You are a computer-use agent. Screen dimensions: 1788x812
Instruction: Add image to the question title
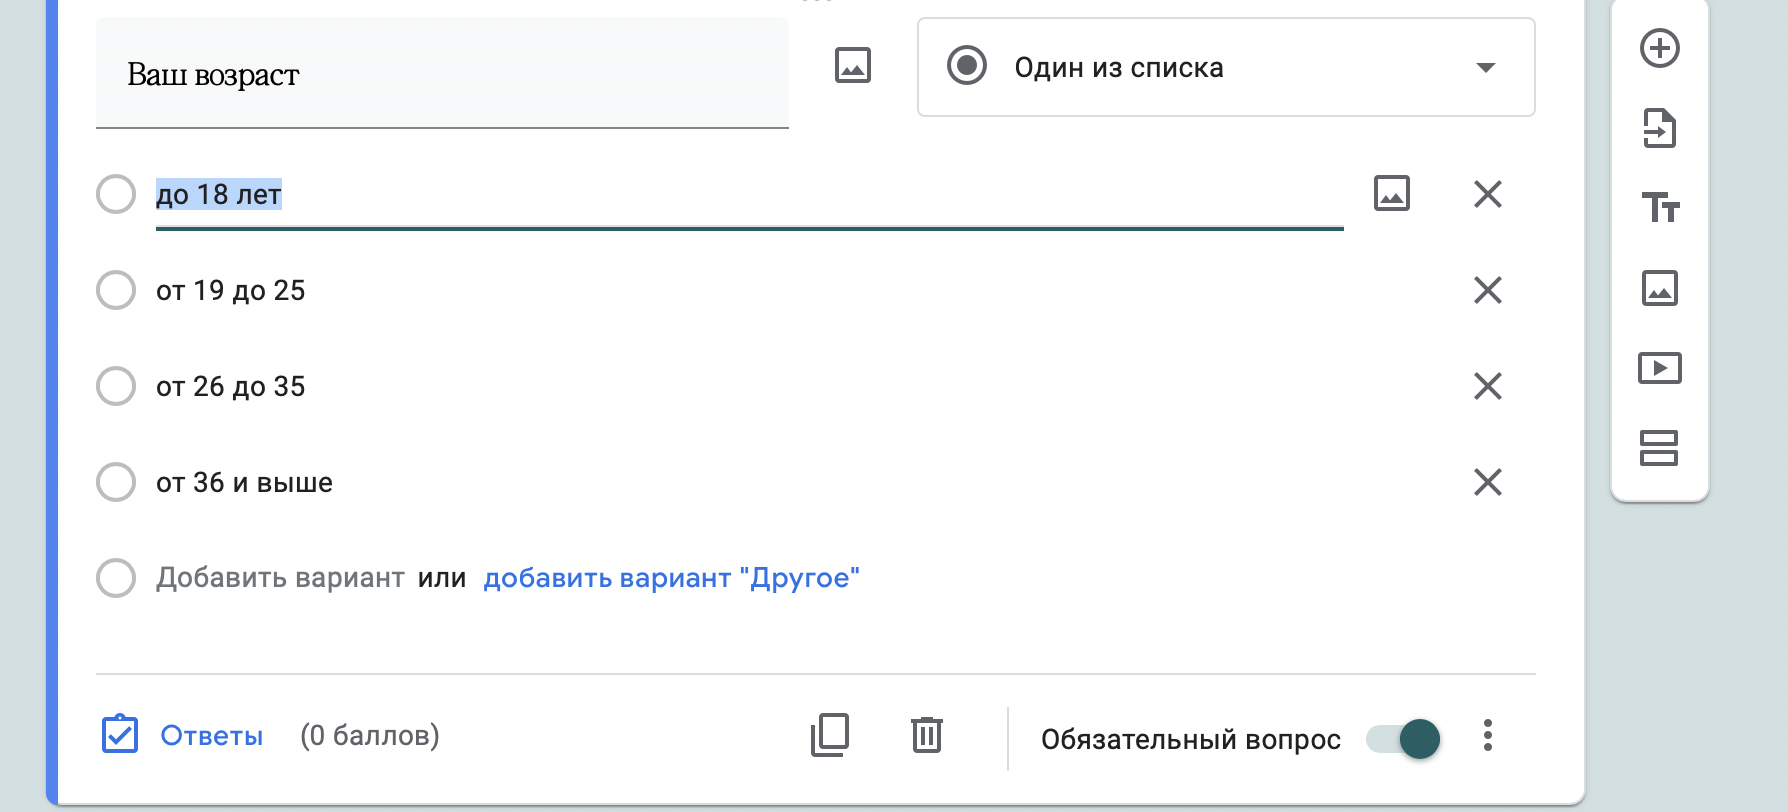tap(852, 66)
